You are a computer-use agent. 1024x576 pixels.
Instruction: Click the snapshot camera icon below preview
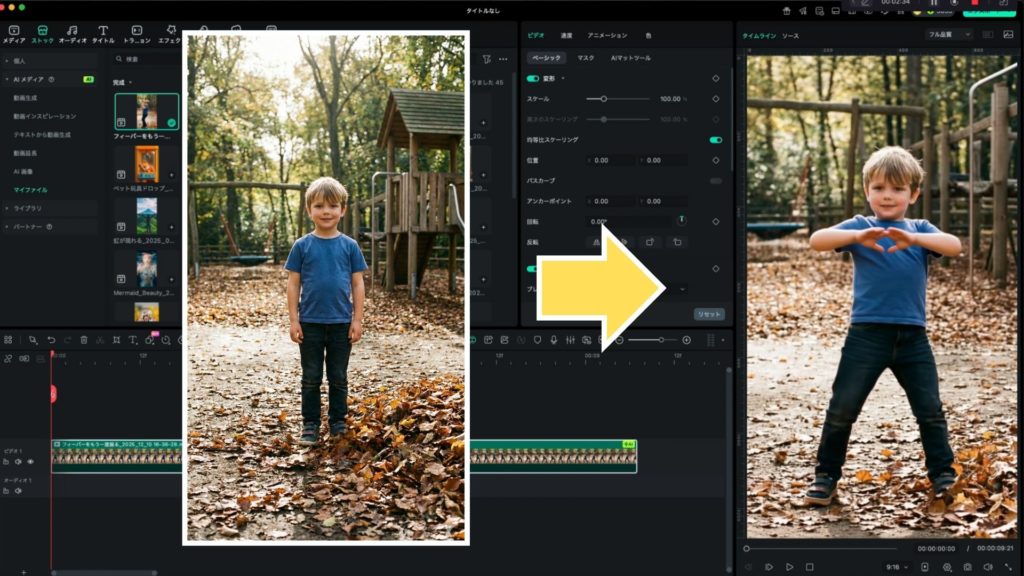pos(967,567)
